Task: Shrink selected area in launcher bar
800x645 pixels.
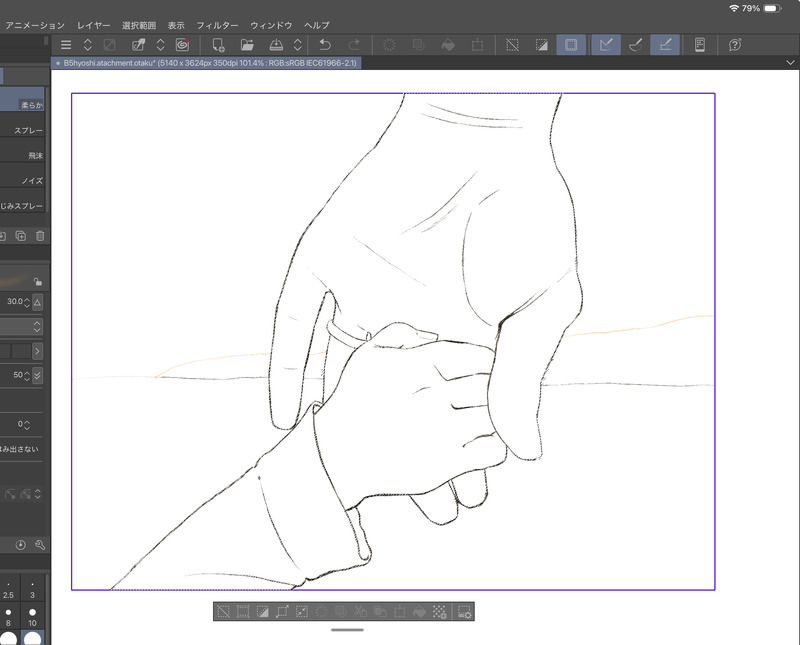Action: point(302,611)
